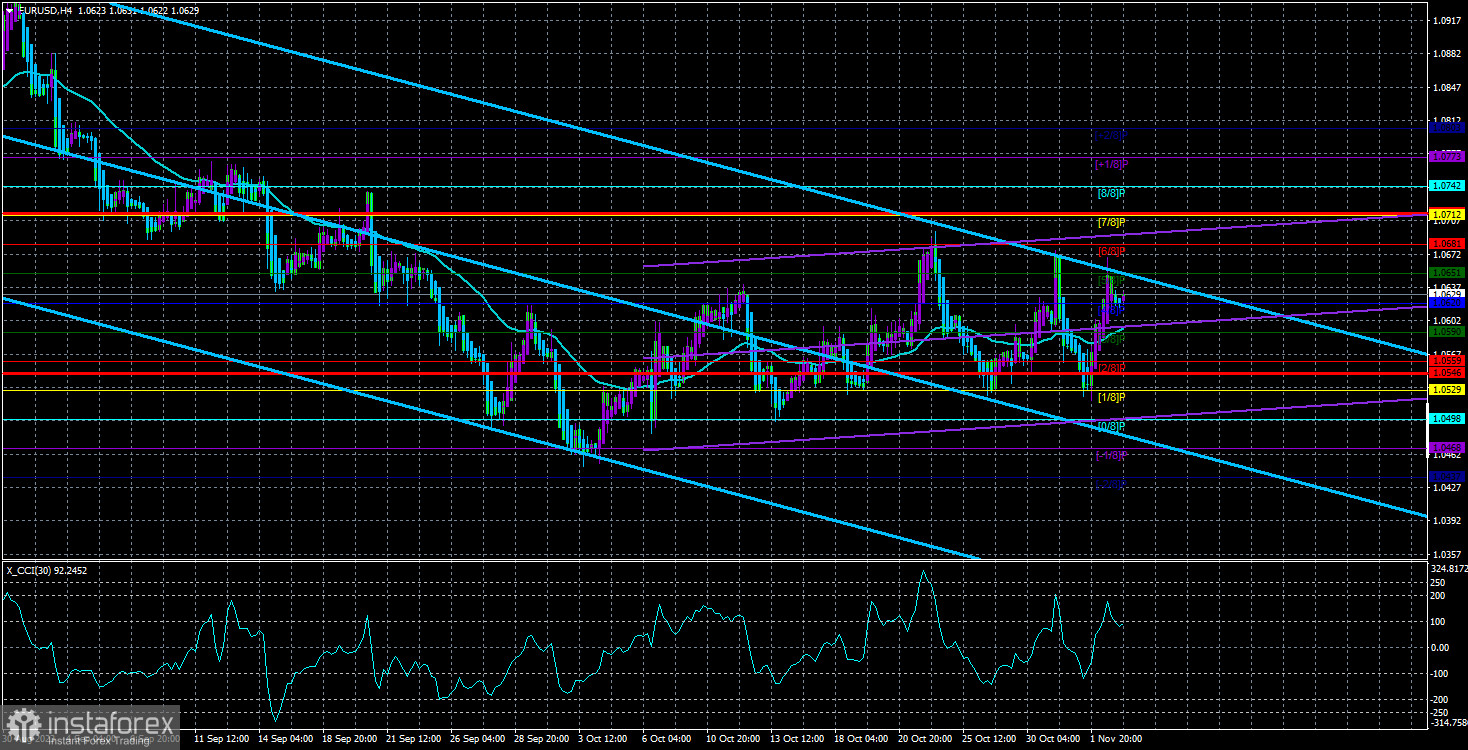Click the purple 1.0468 price level tag

point(1447,447)
